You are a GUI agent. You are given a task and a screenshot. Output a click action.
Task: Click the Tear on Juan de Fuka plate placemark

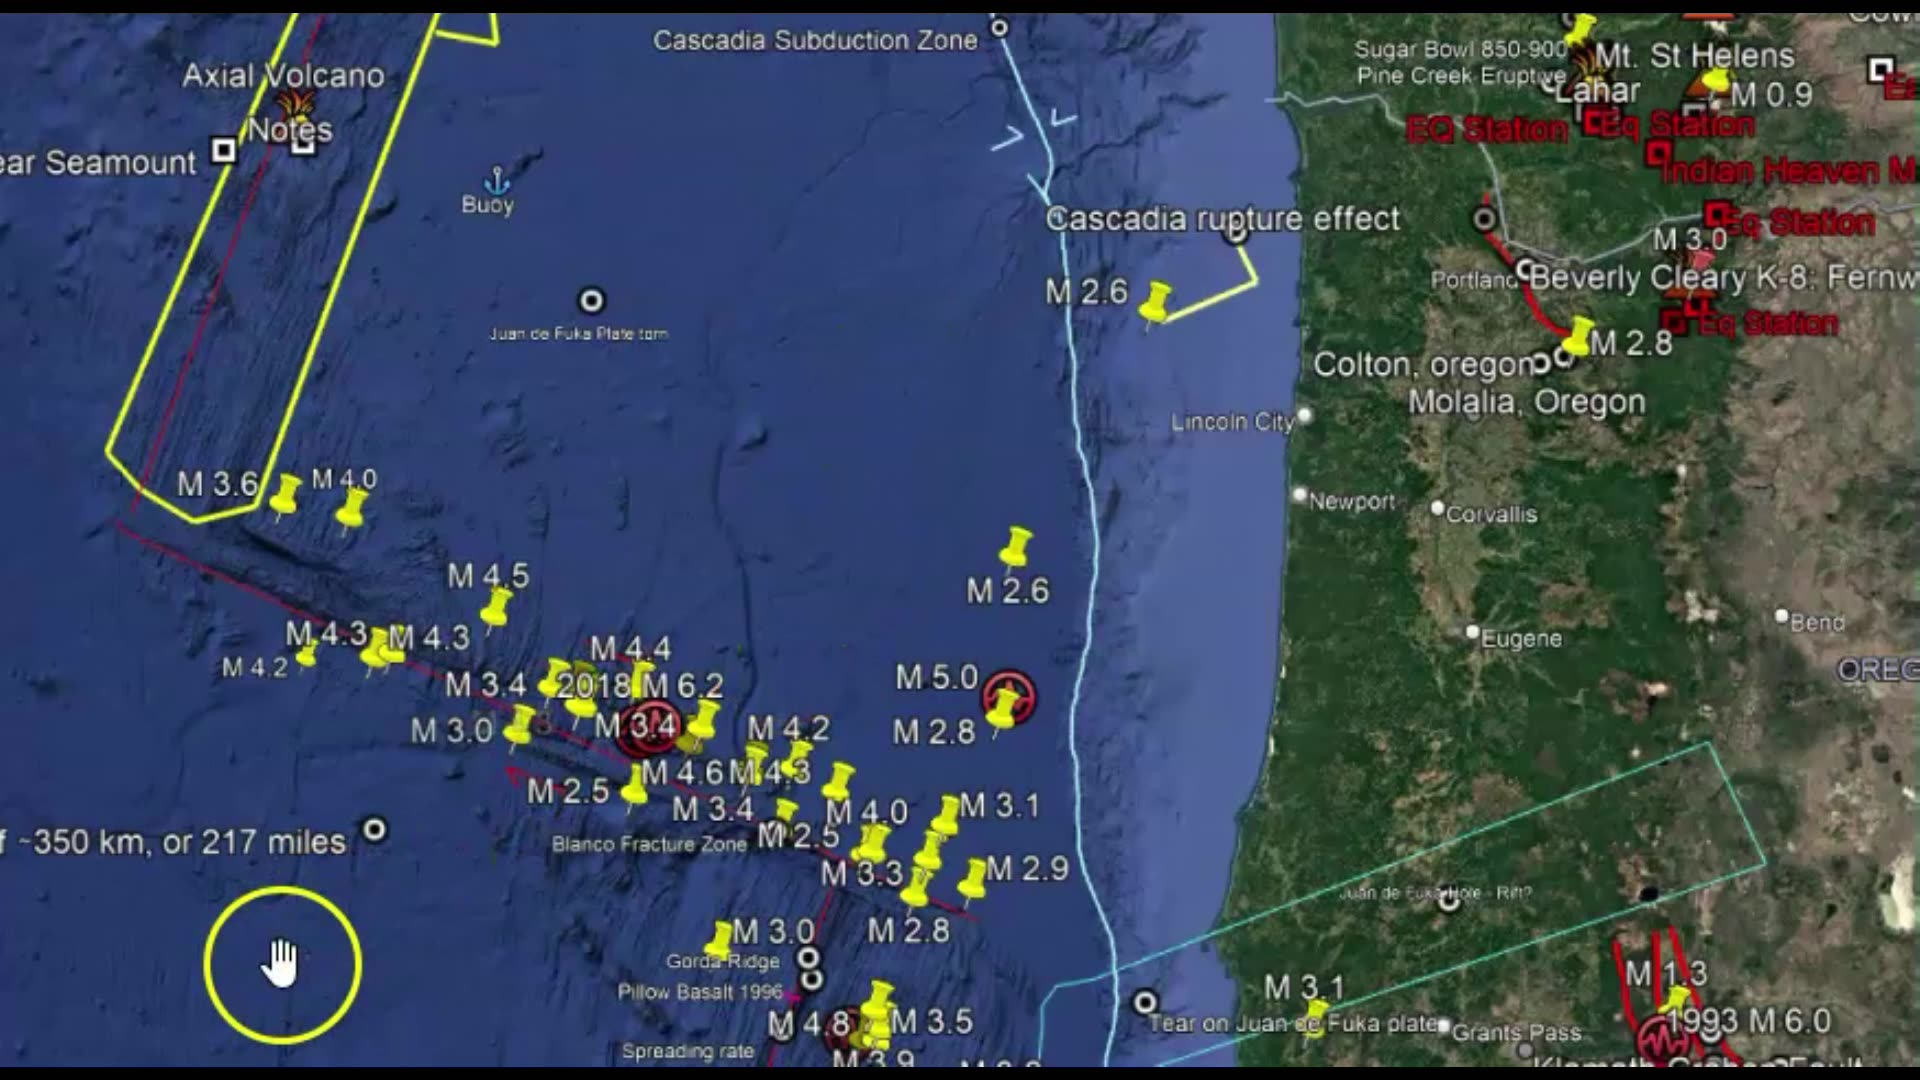point(1146,1002)
